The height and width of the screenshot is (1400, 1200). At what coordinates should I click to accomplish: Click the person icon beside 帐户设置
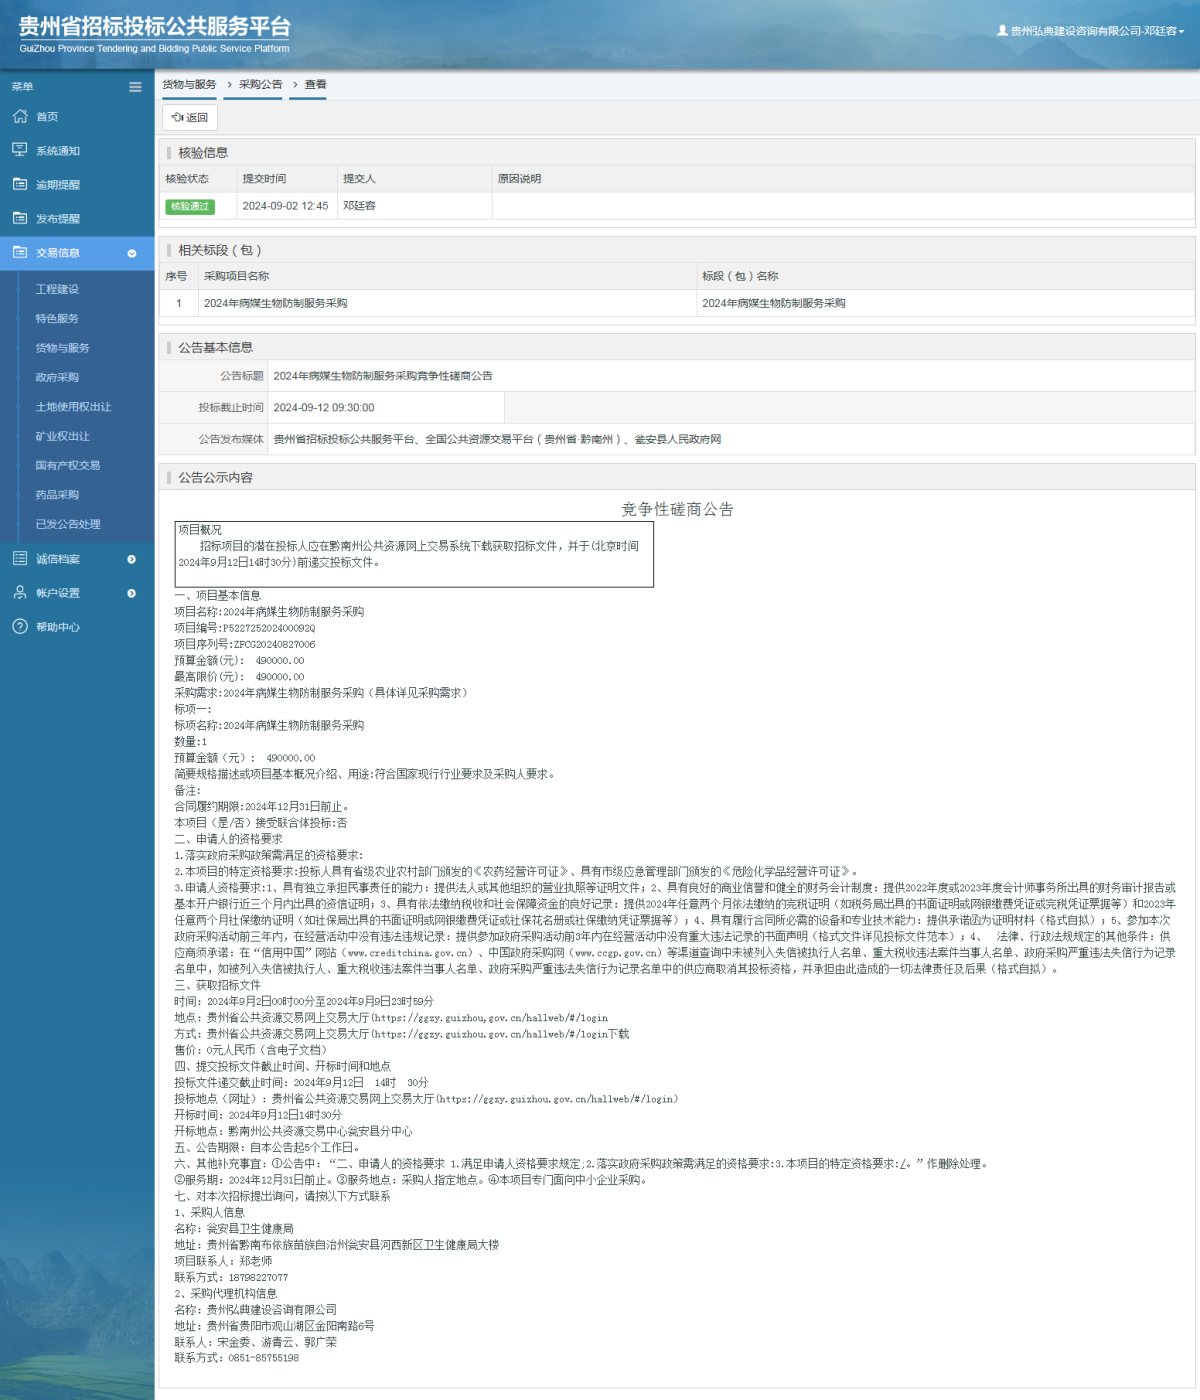[x=20, y=592]
